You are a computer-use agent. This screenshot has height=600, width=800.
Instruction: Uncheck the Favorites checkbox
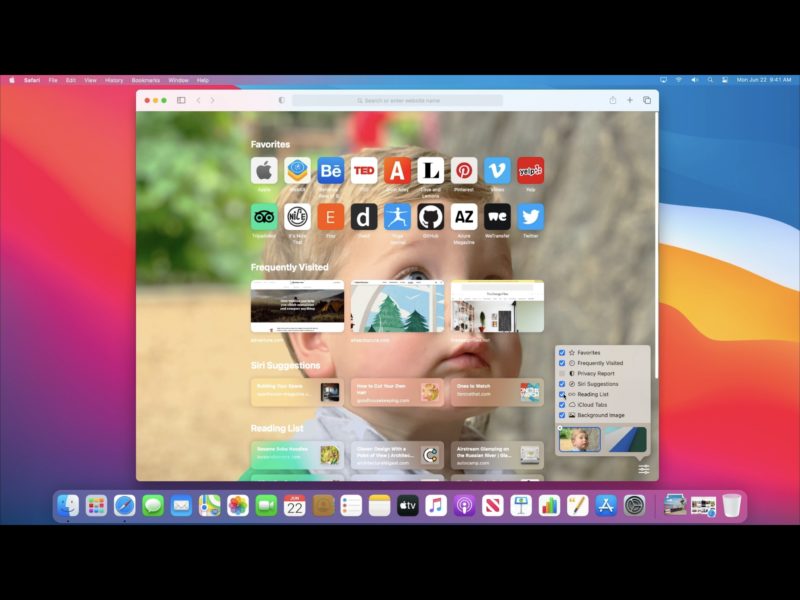click(562, 353)
